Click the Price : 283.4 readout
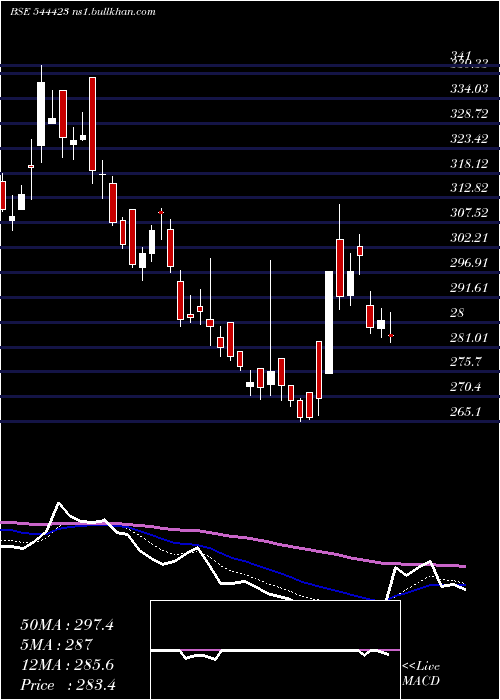Image resolution: width=500 pixels, height=700 pixels. (68, 685)
